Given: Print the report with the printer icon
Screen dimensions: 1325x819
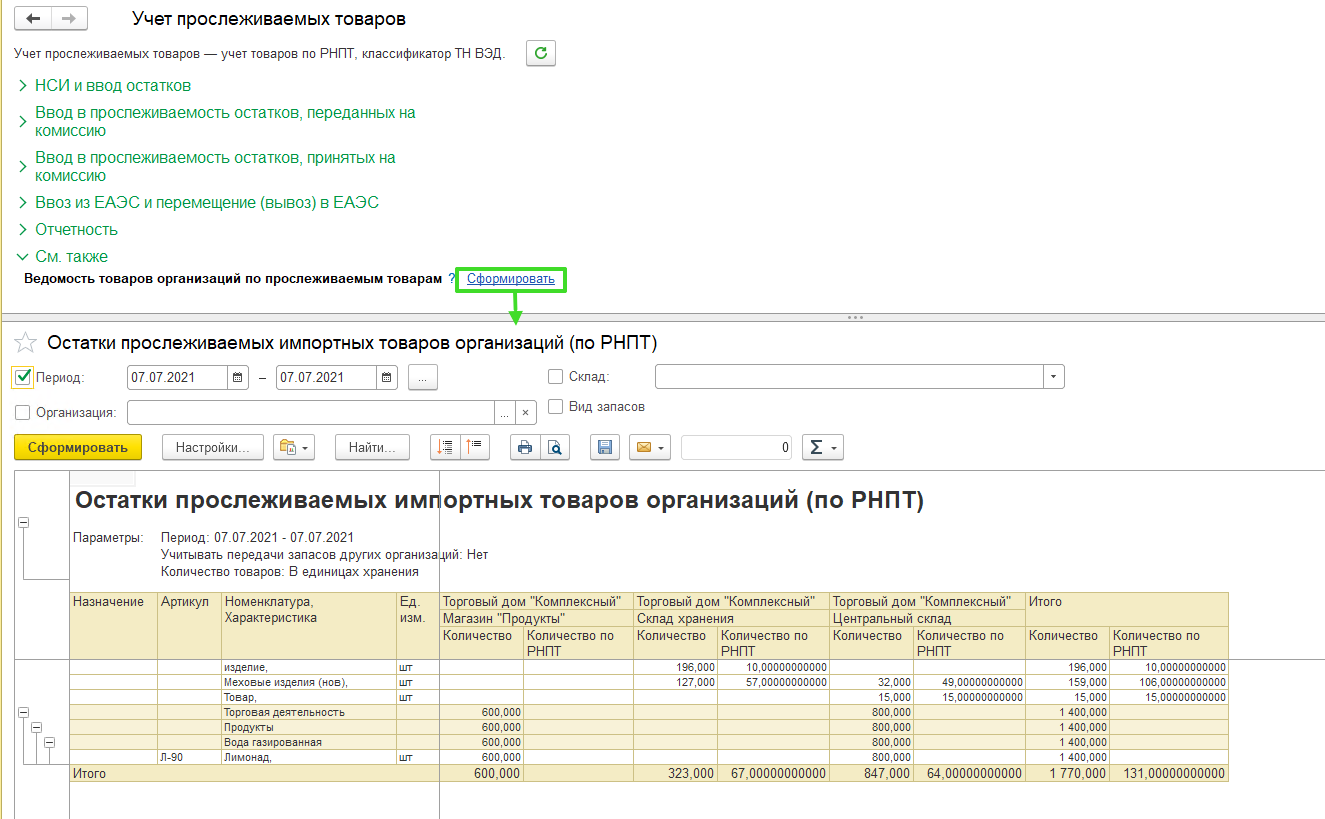Looking at the screenshot, I should 525,447.
